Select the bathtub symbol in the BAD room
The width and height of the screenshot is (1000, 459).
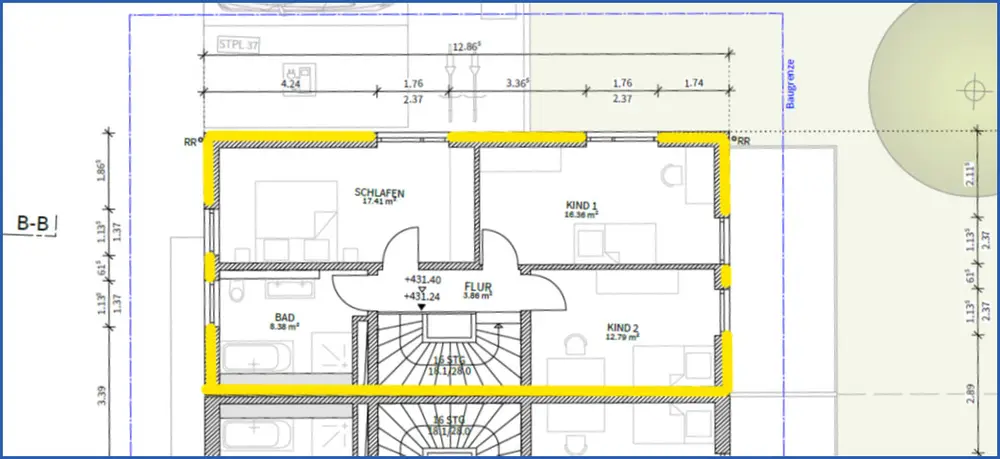[256, 356]
